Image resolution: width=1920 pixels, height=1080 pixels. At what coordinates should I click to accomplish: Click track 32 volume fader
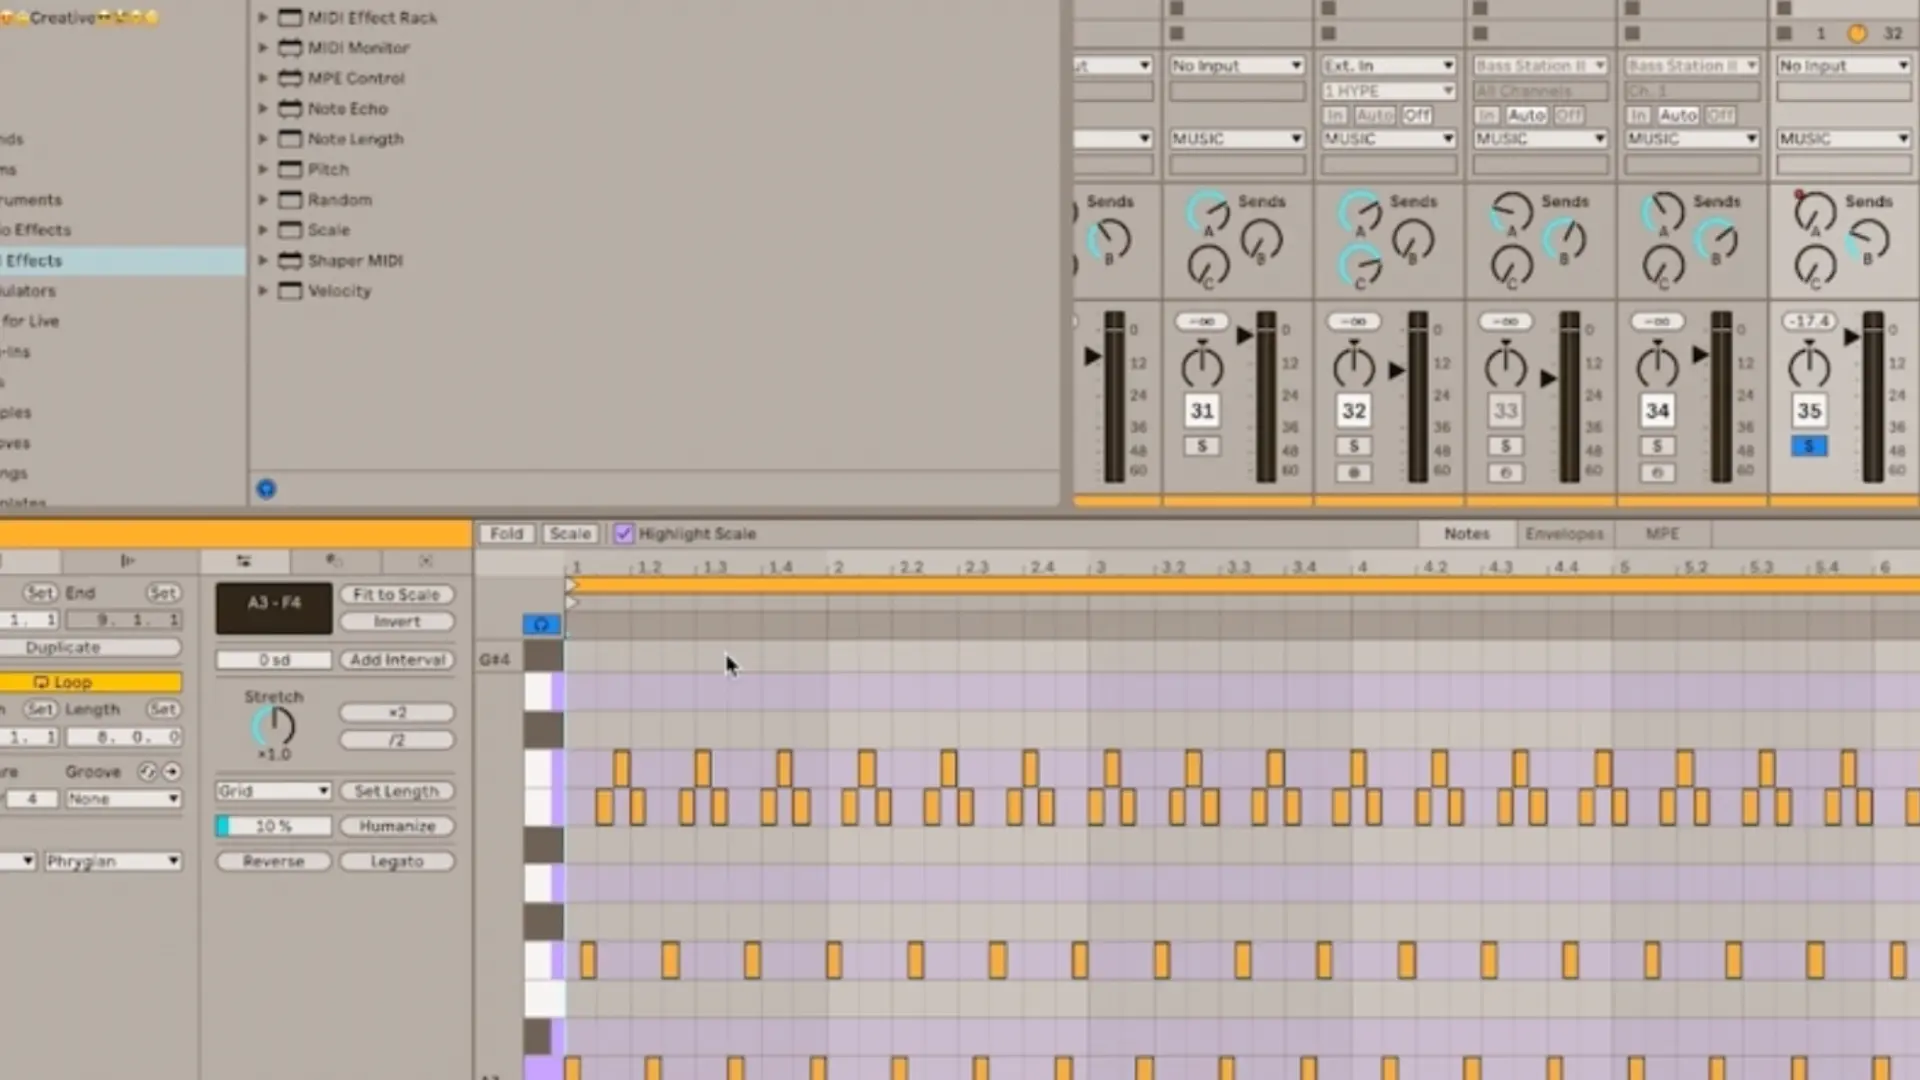pos(1397,371)
